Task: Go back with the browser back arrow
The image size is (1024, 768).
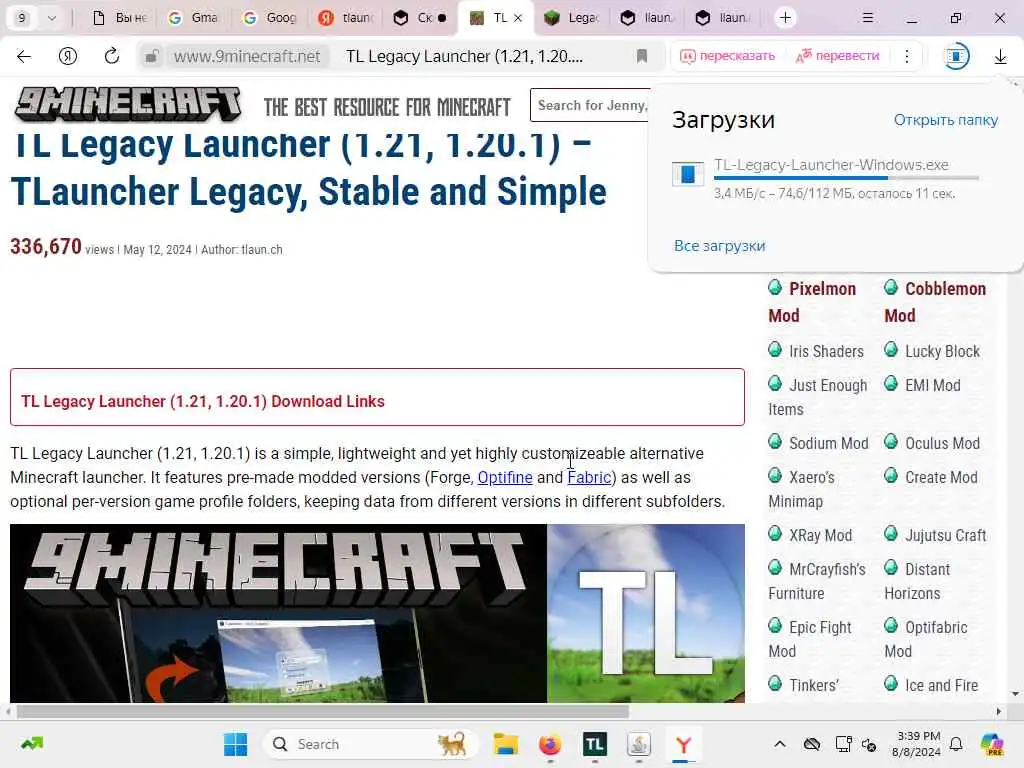Action: [x=24, y=56]
